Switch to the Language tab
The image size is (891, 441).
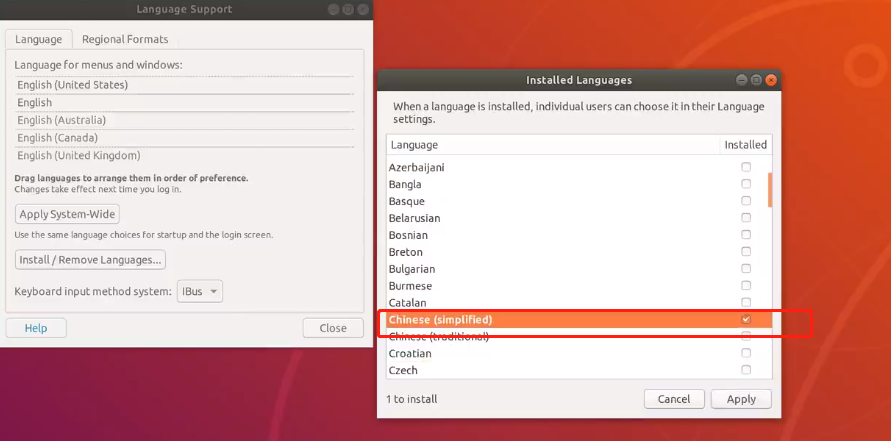pos(39,39)
